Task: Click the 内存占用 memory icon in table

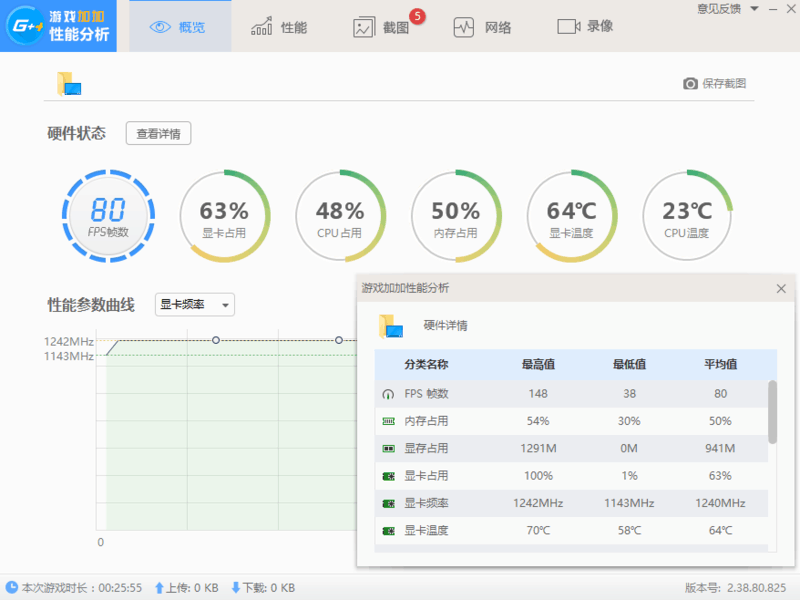Action: tap(388, 421)
